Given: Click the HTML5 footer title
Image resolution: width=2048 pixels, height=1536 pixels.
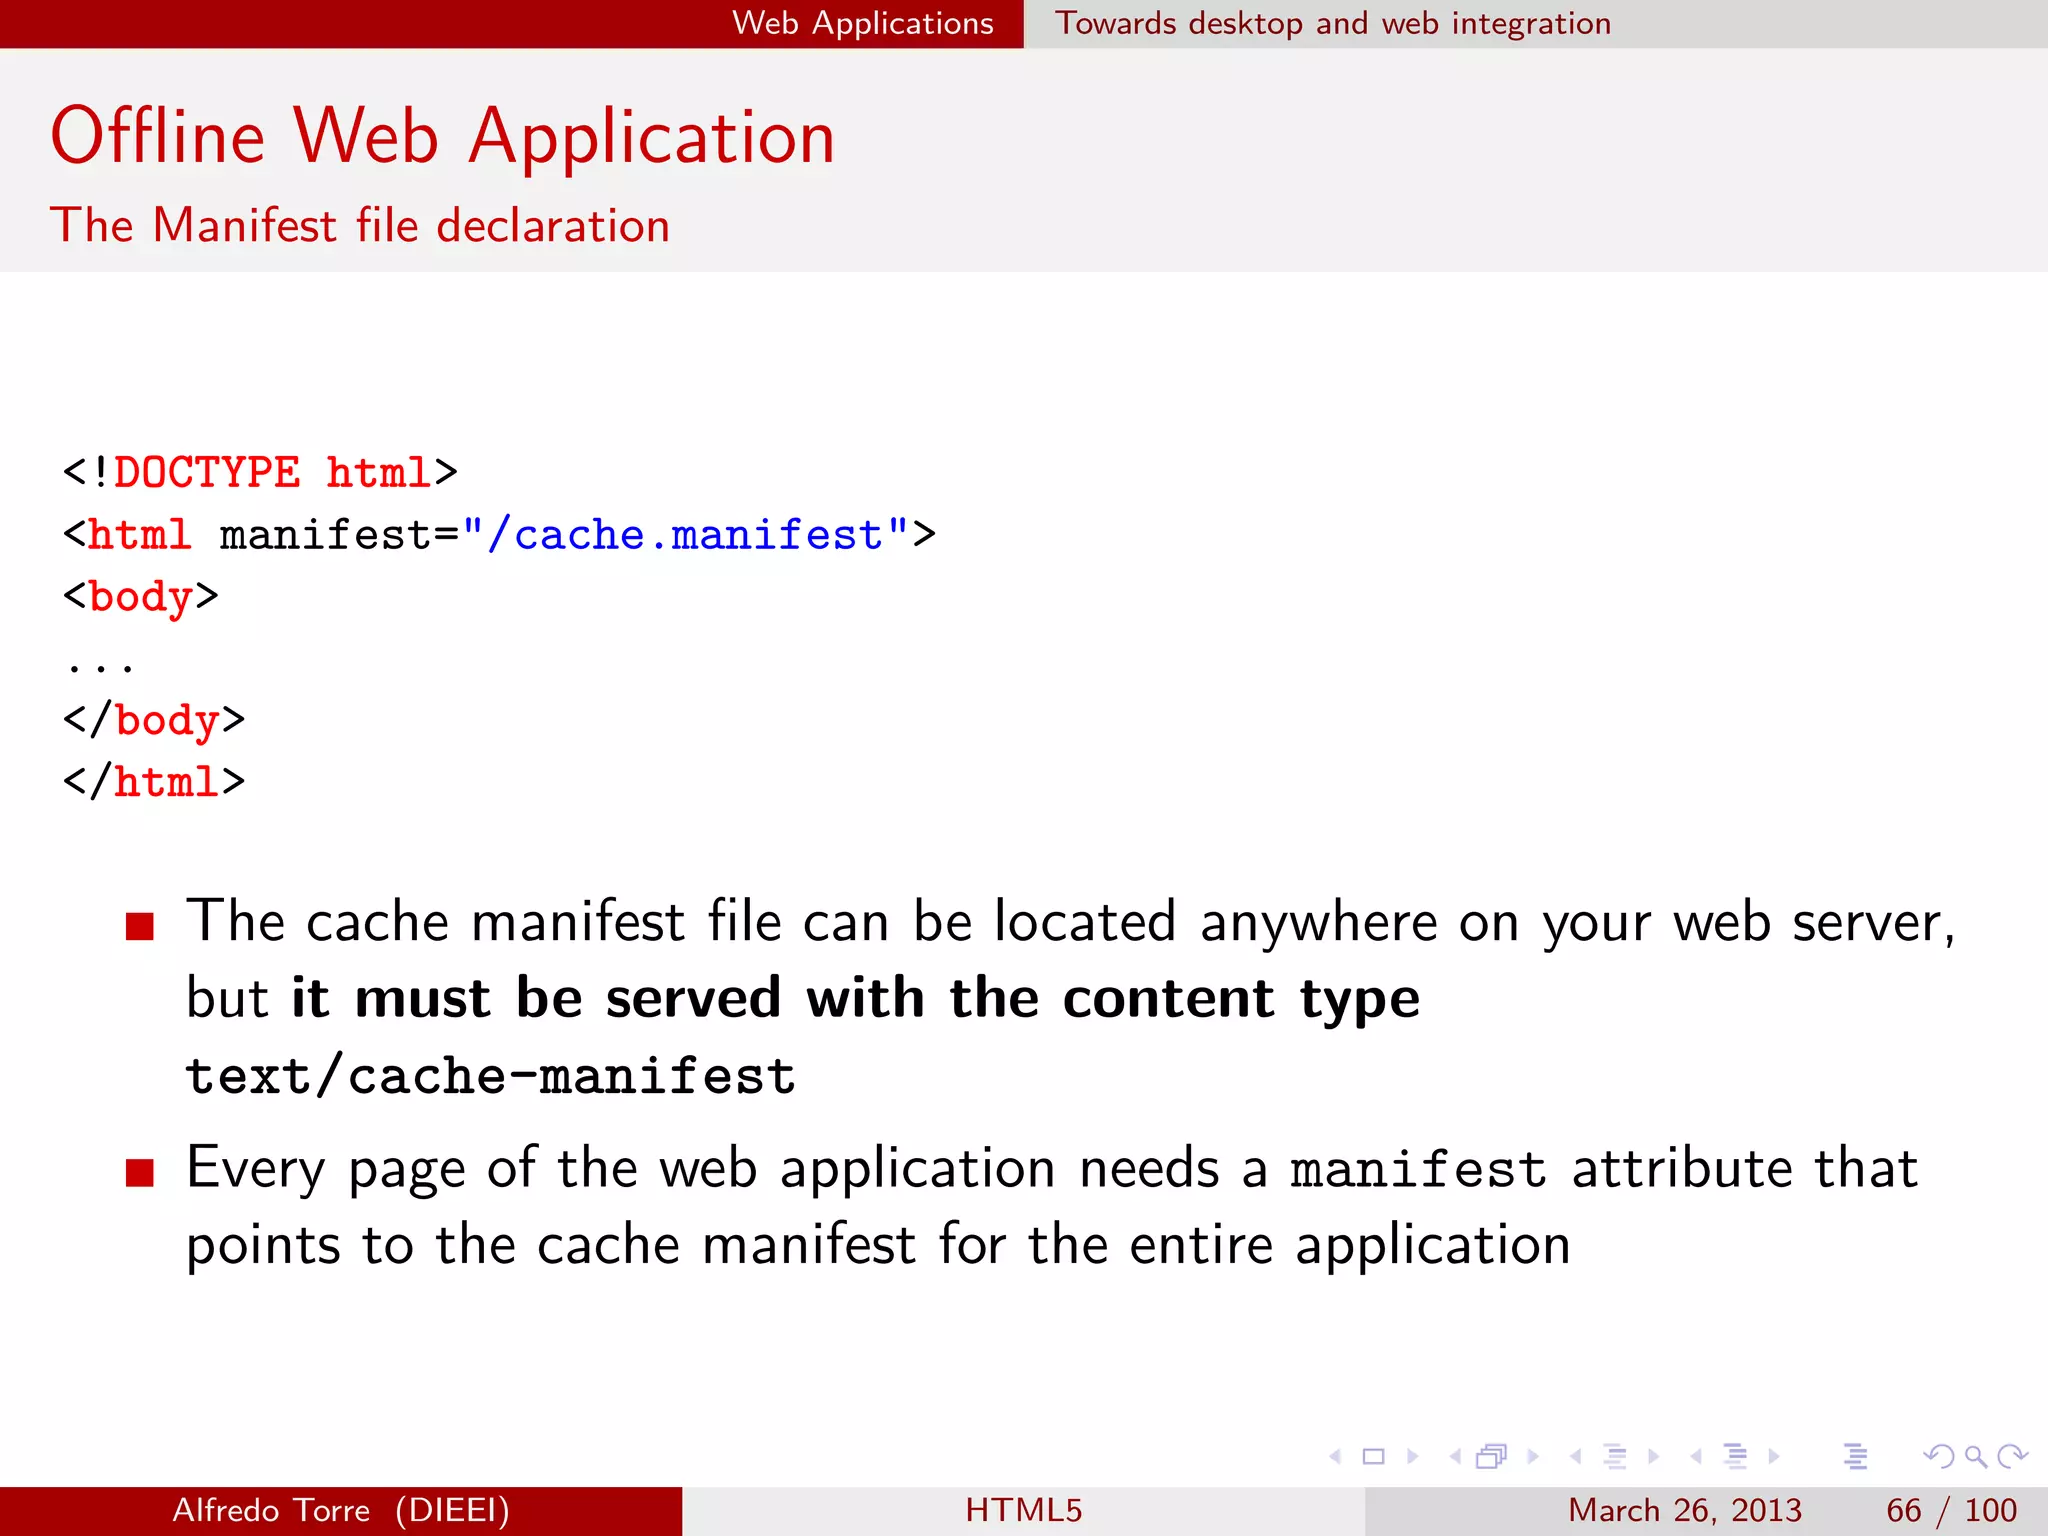Looking at the screenshot, I should point(1024,1510).
